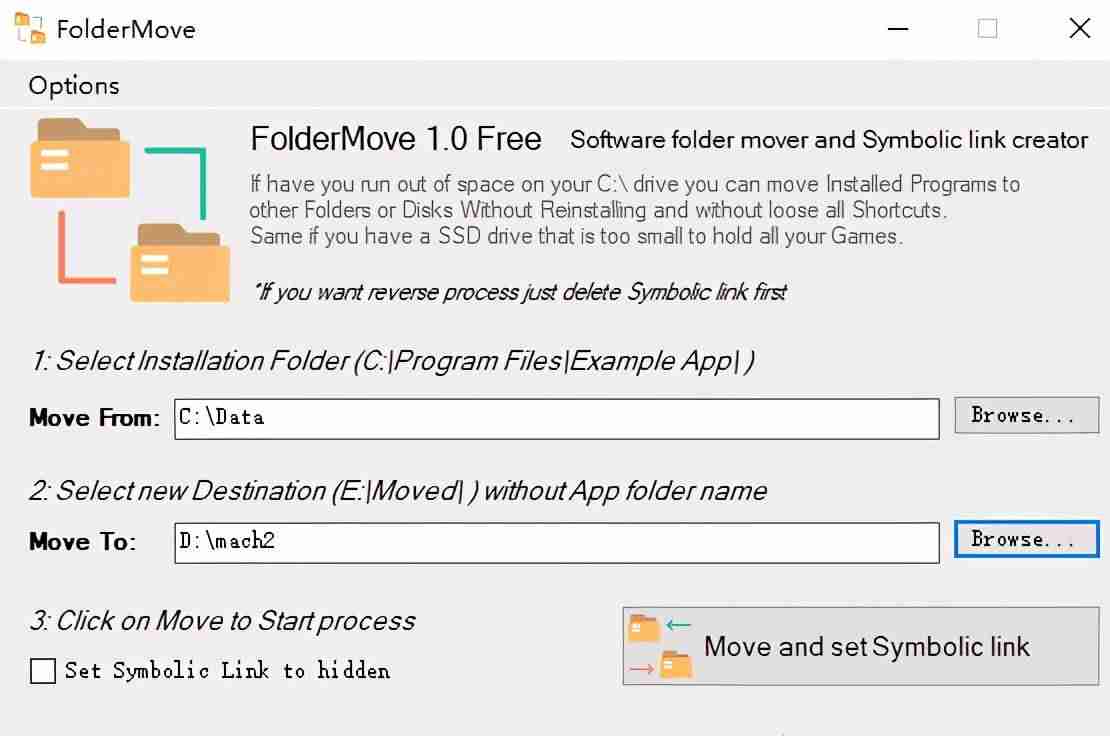The height and width of the screenshot is (736, 1110).
Task: Close the FolderMove window
Action: tap(1080, 29)
